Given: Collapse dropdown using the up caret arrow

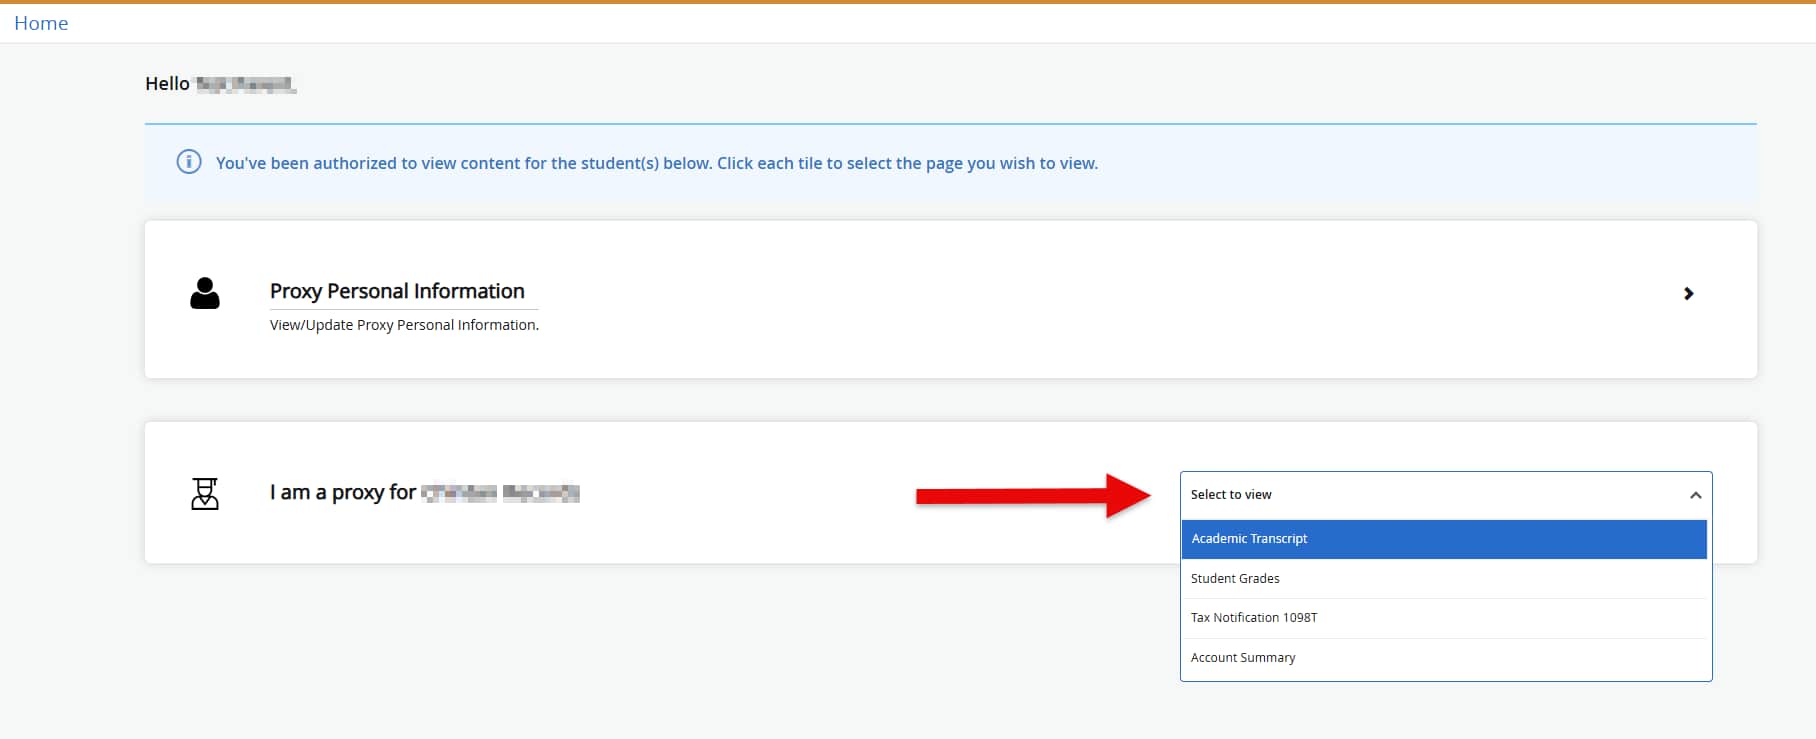Looking at the screenshot, I should point(1695,495).
